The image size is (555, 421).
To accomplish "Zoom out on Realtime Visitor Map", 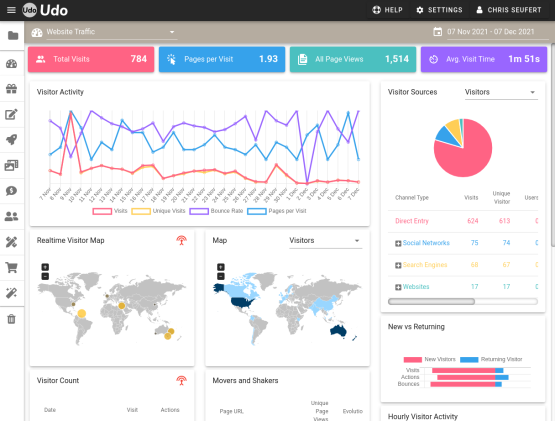I will pos(45,276).
